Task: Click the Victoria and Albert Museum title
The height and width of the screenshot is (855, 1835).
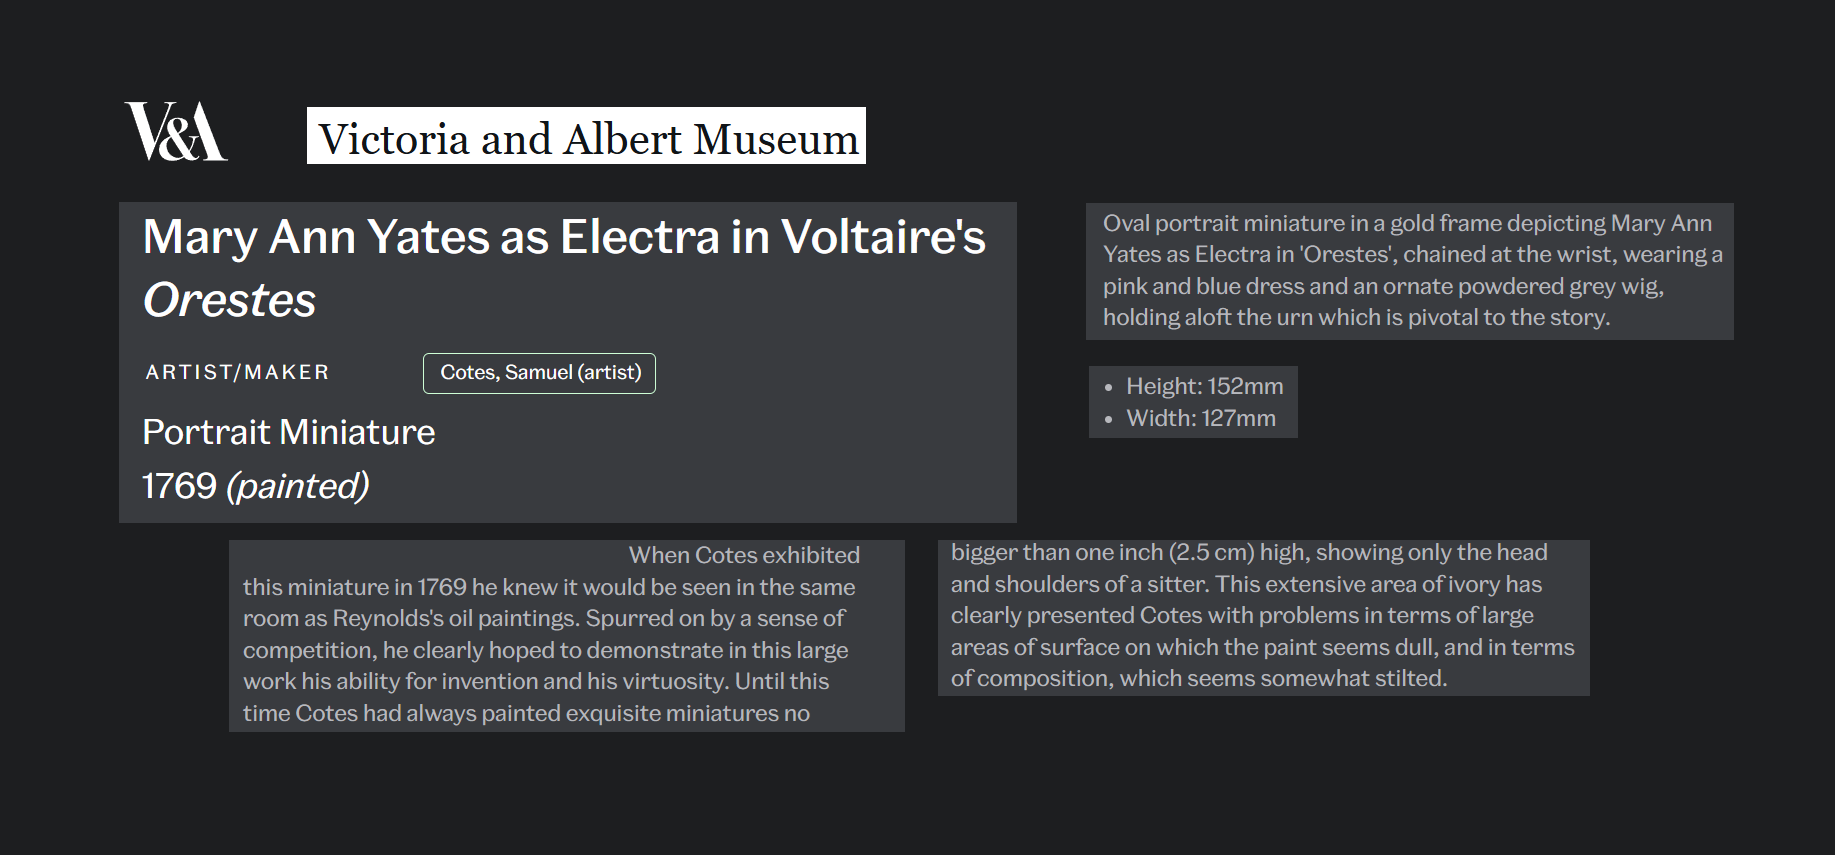Action: coord(587,137)
